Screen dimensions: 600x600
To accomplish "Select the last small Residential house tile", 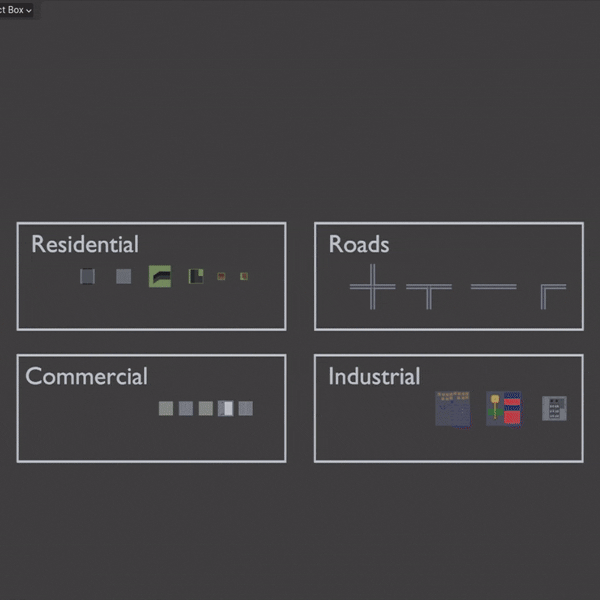I will (x=244, y=276).
